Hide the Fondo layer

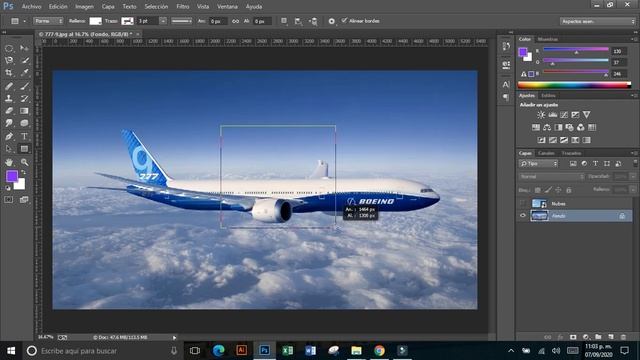pos(522,216)
